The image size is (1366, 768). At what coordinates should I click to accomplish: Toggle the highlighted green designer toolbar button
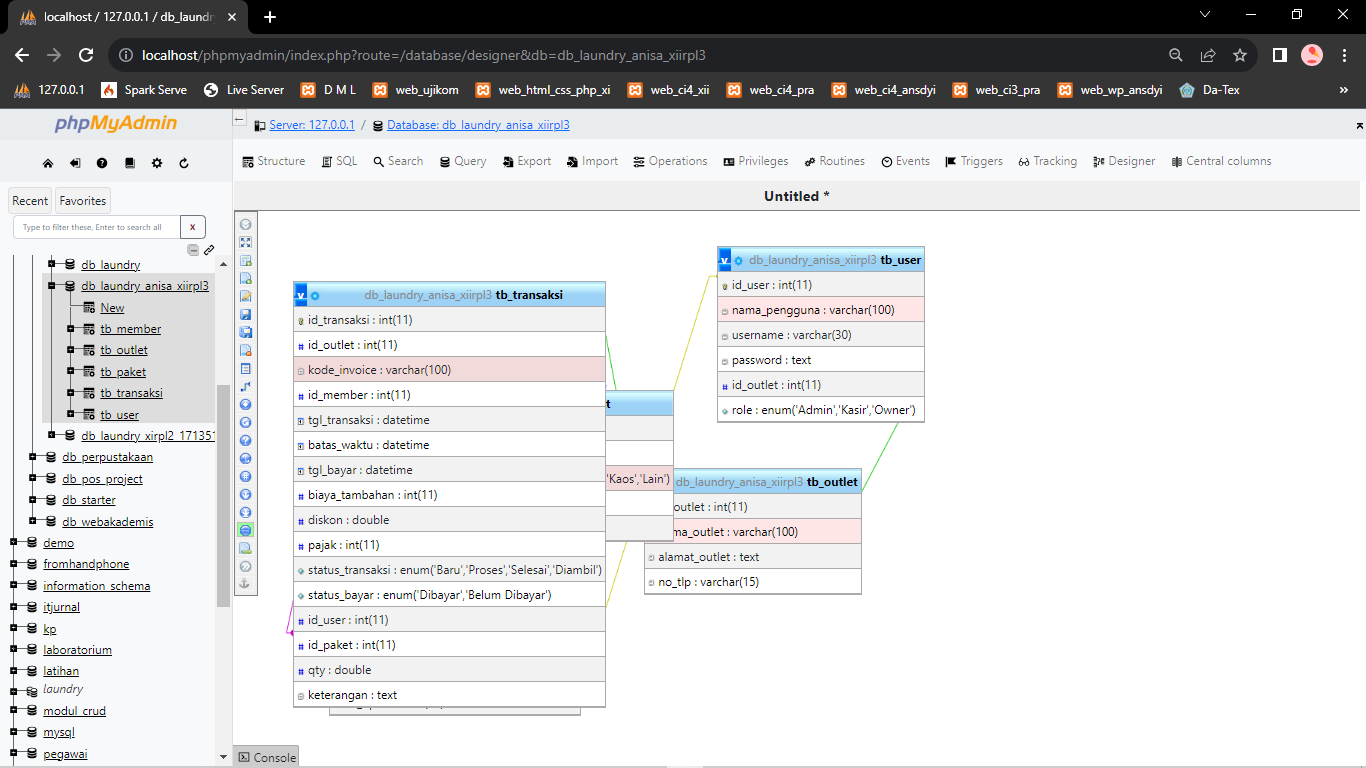point(246,530)
